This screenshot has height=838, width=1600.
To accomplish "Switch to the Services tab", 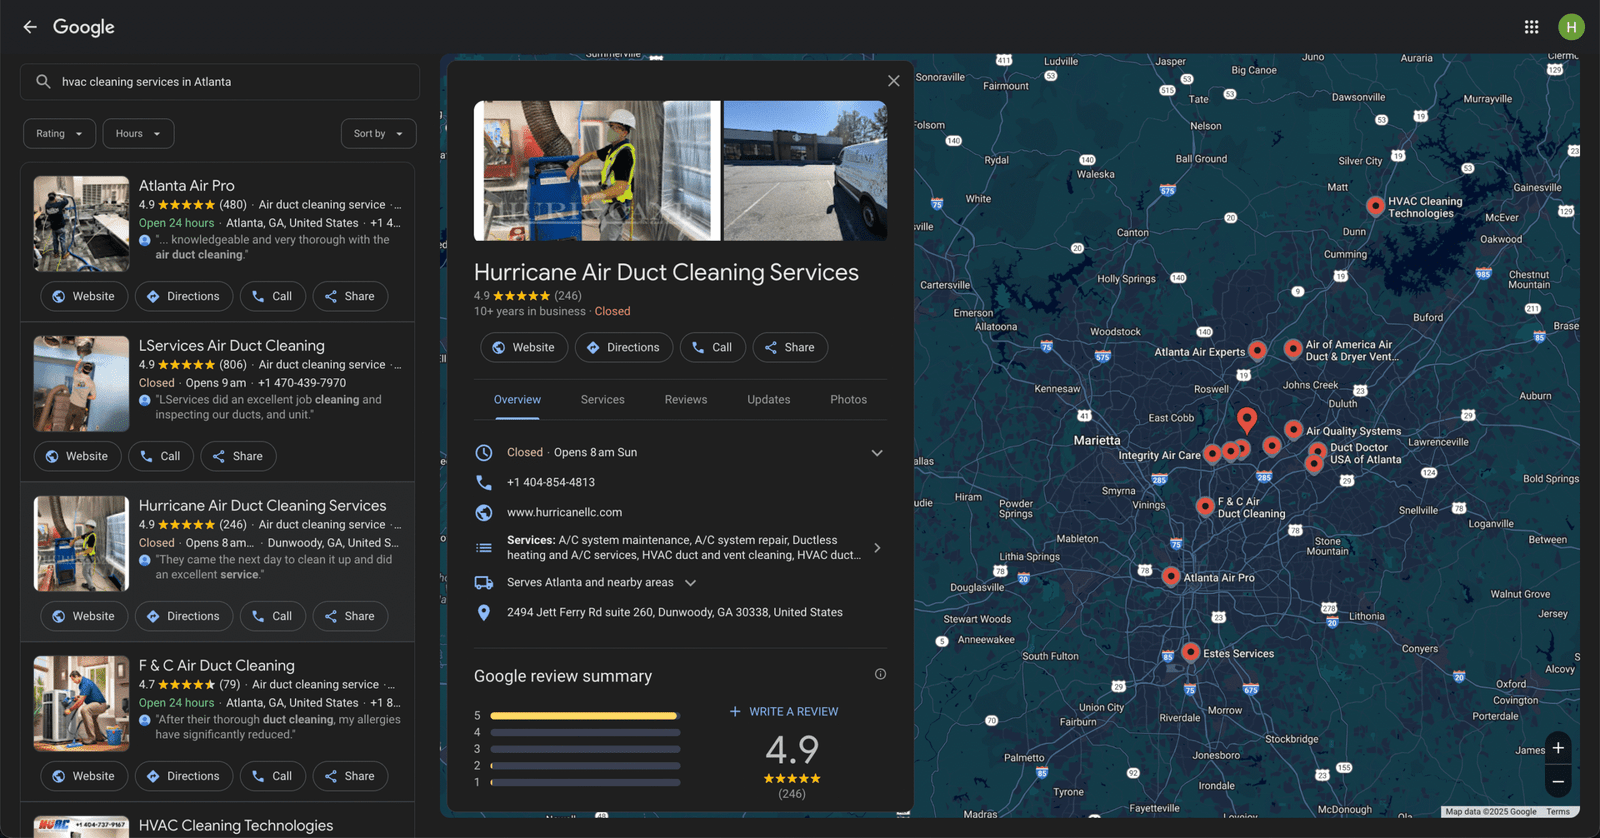I will point(603,400).
